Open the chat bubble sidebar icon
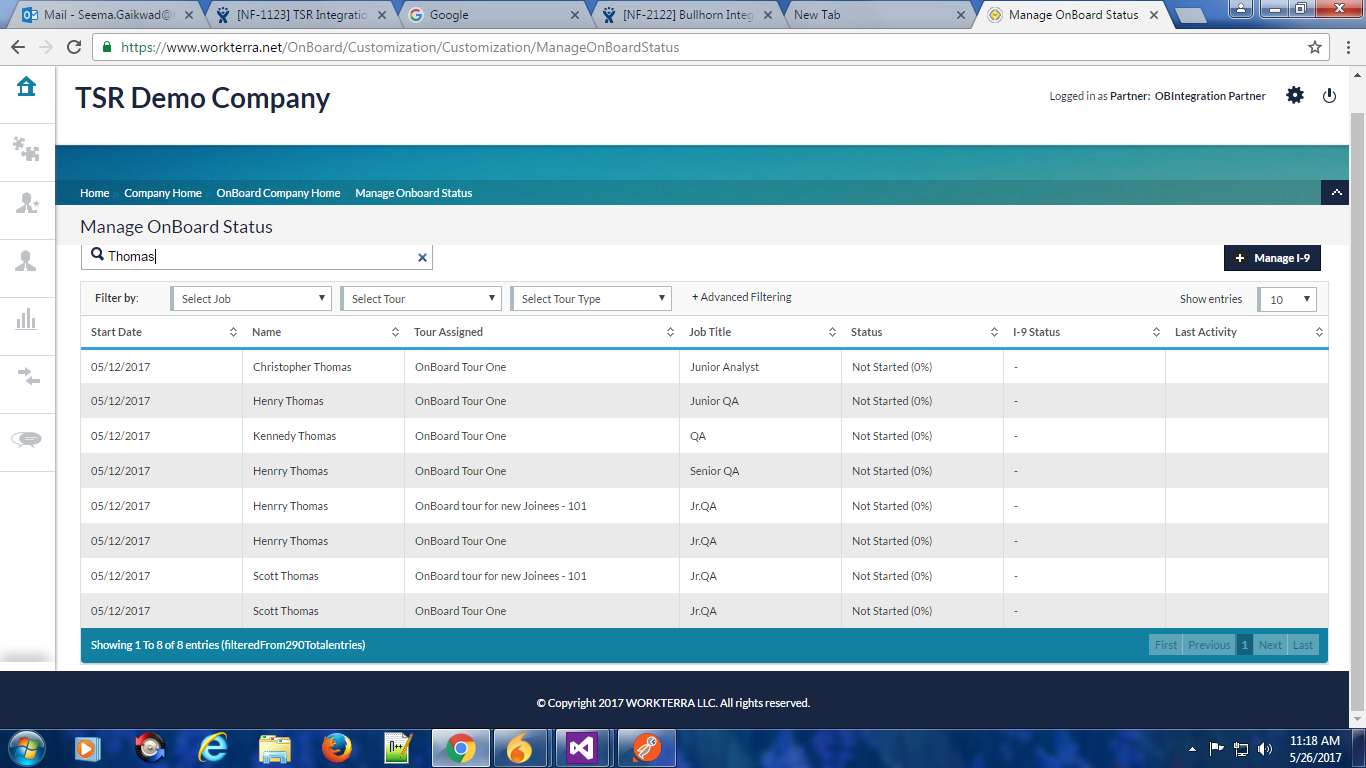The height and width of the screenshot is (768, 1366). click(x=26, y=439)
